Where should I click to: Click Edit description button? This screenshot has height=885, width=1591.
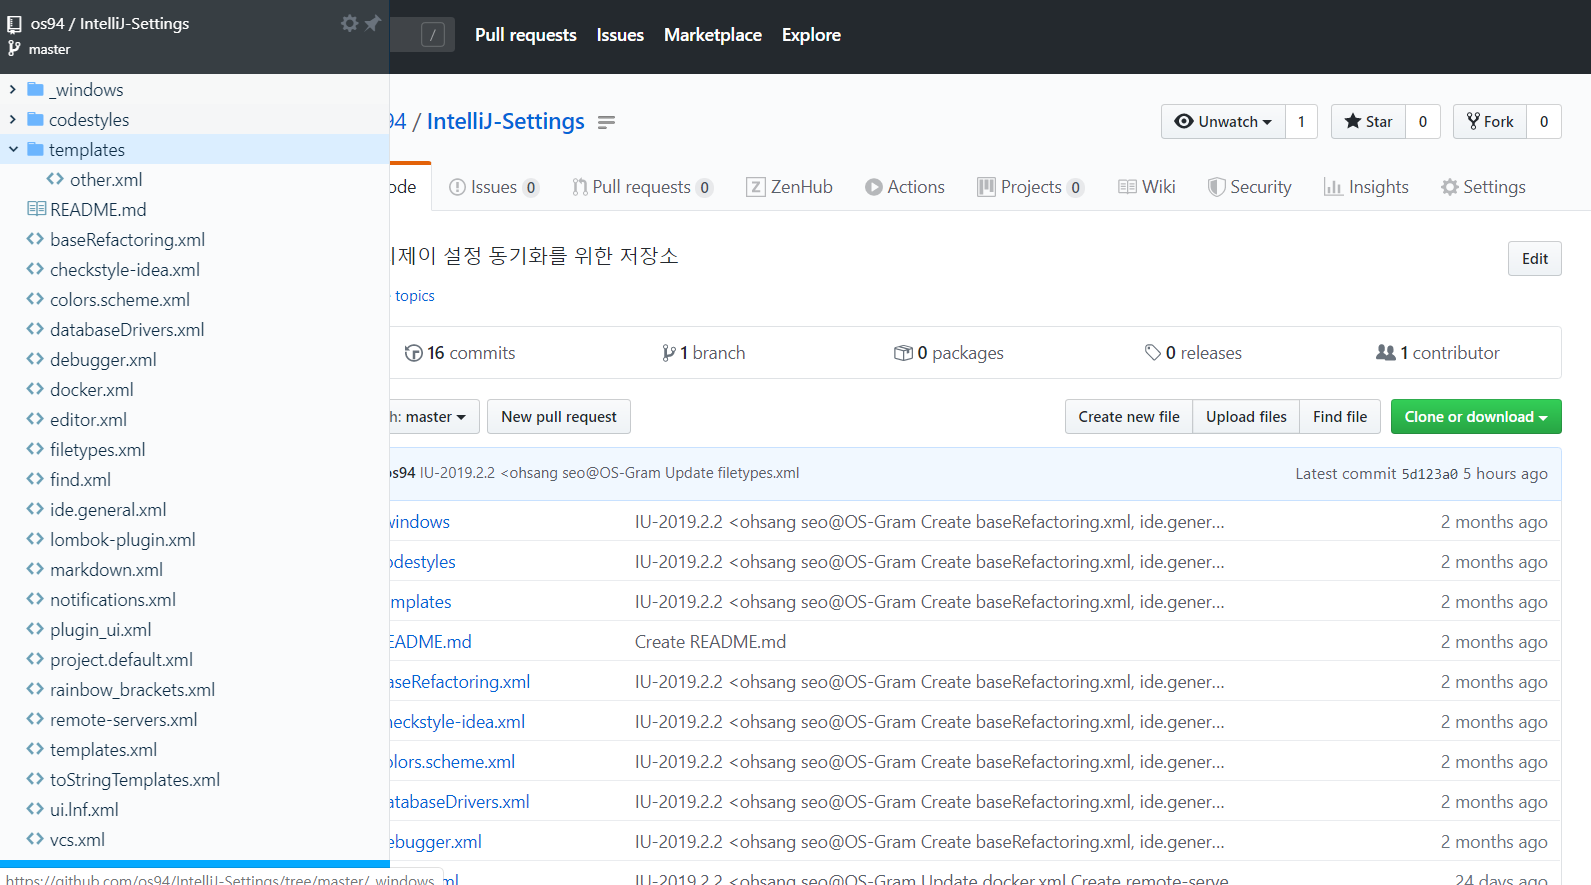click(1535, 259)
